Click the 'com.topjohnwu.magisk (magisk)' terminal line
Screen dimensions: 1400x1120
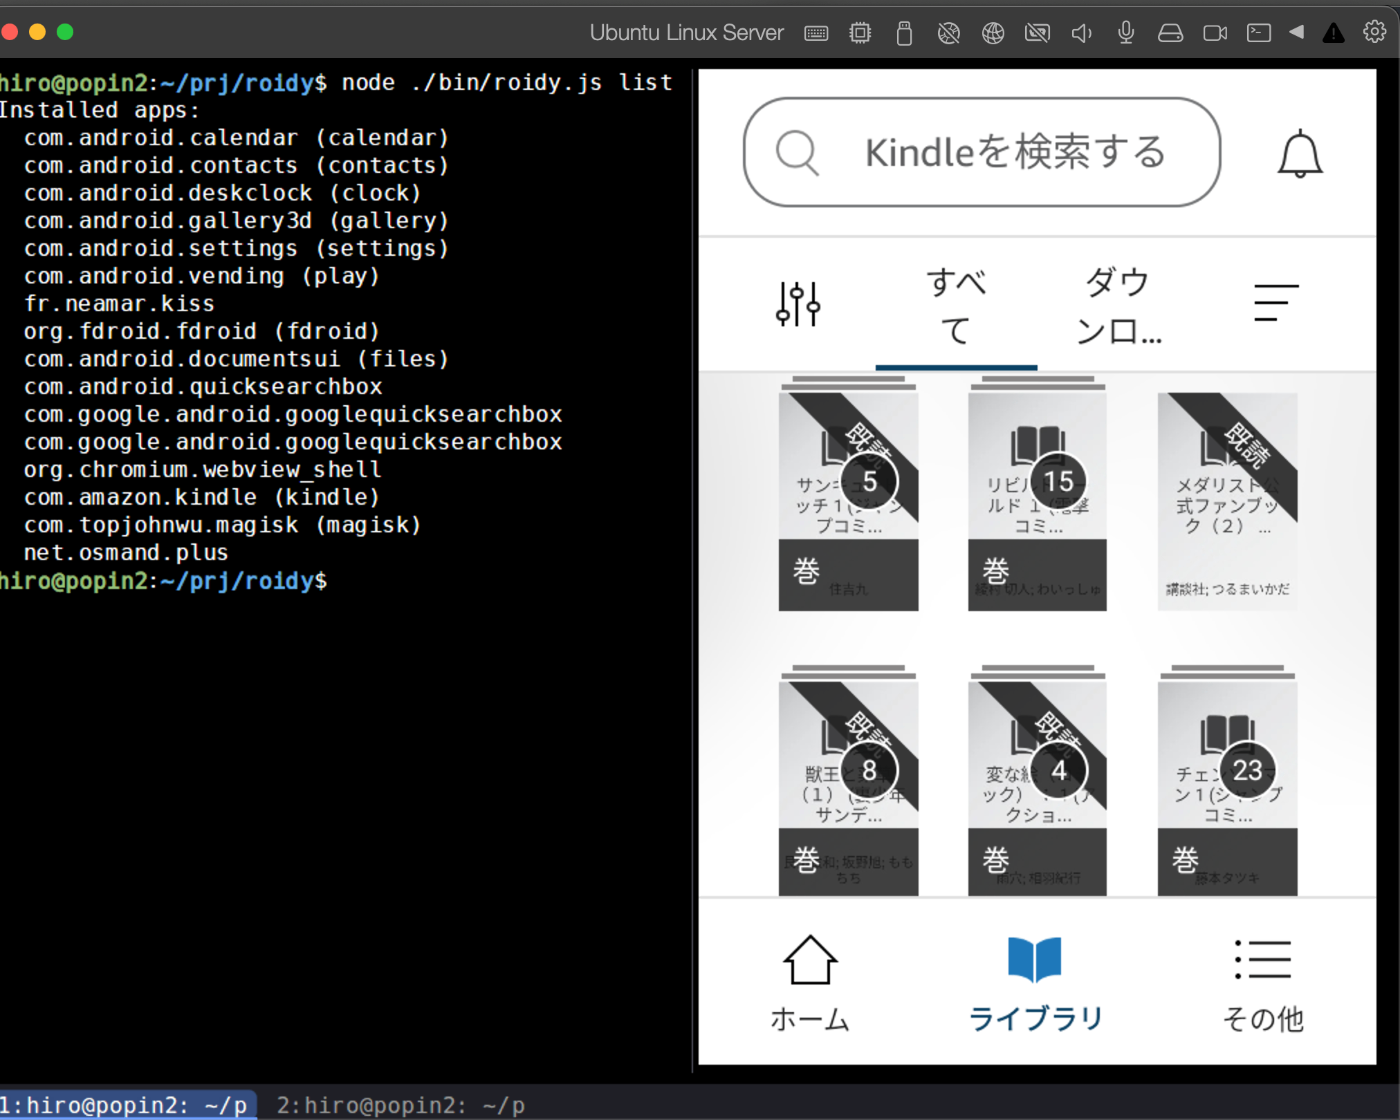[222, 525]
